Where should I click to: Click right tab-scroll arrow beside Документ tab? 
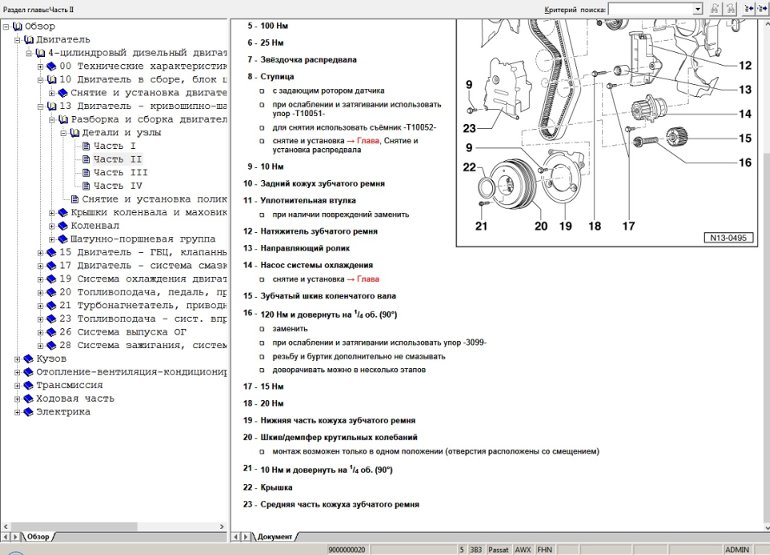246,537
